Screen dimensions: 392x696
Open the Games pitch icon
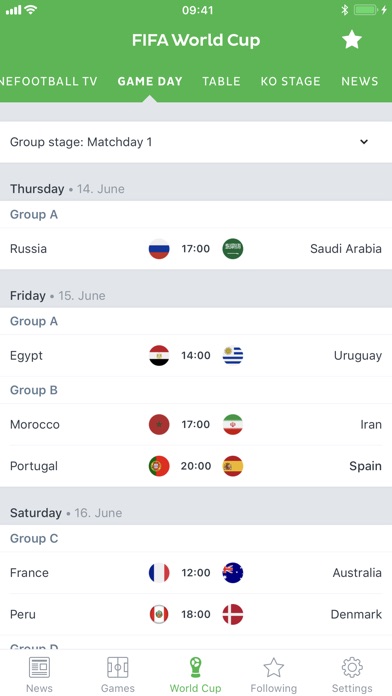click(x=118, y=668)
